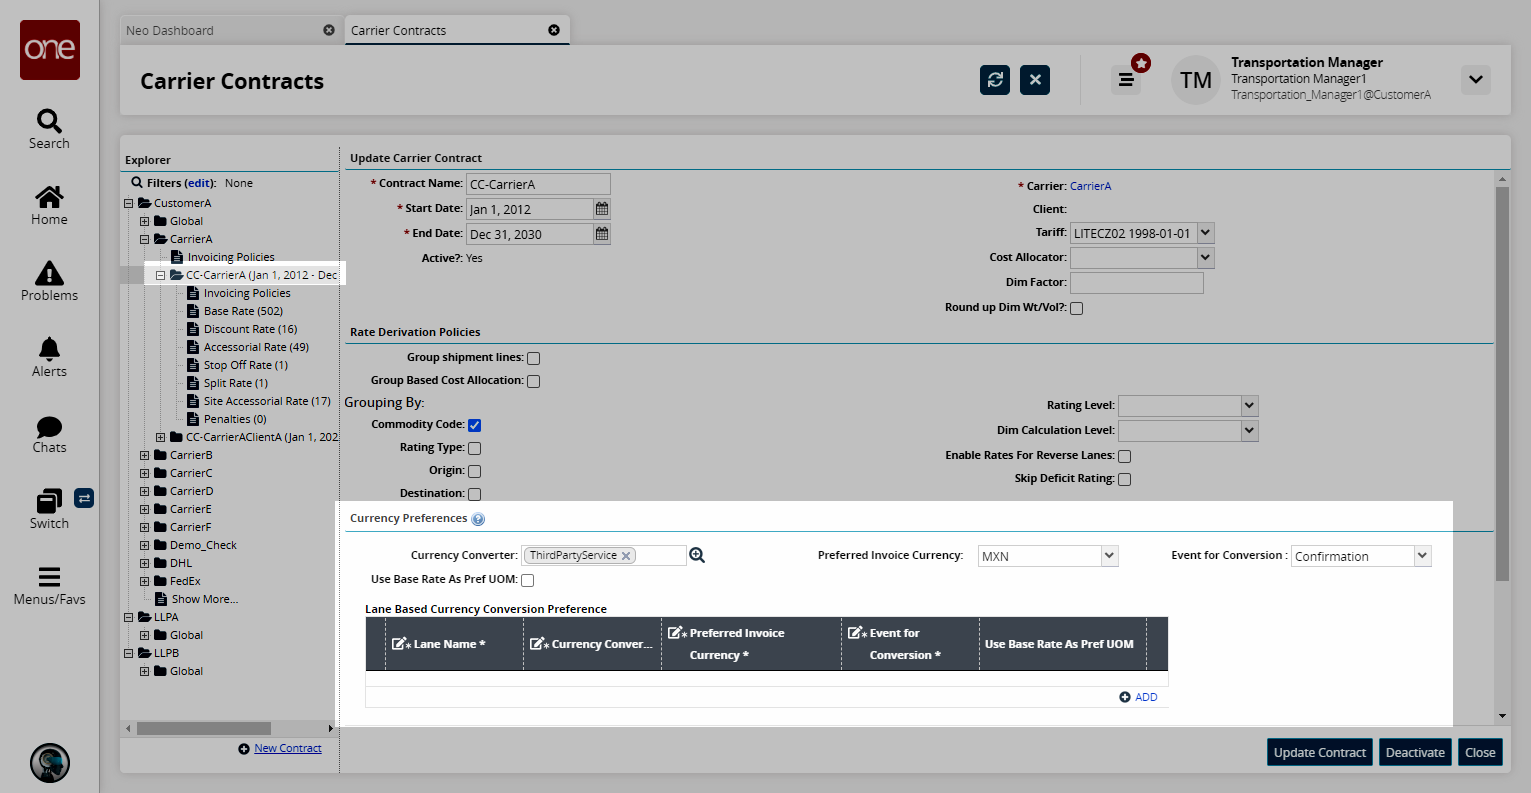
Task: Click the Update Contract button
Action: tap(1319, 752)
